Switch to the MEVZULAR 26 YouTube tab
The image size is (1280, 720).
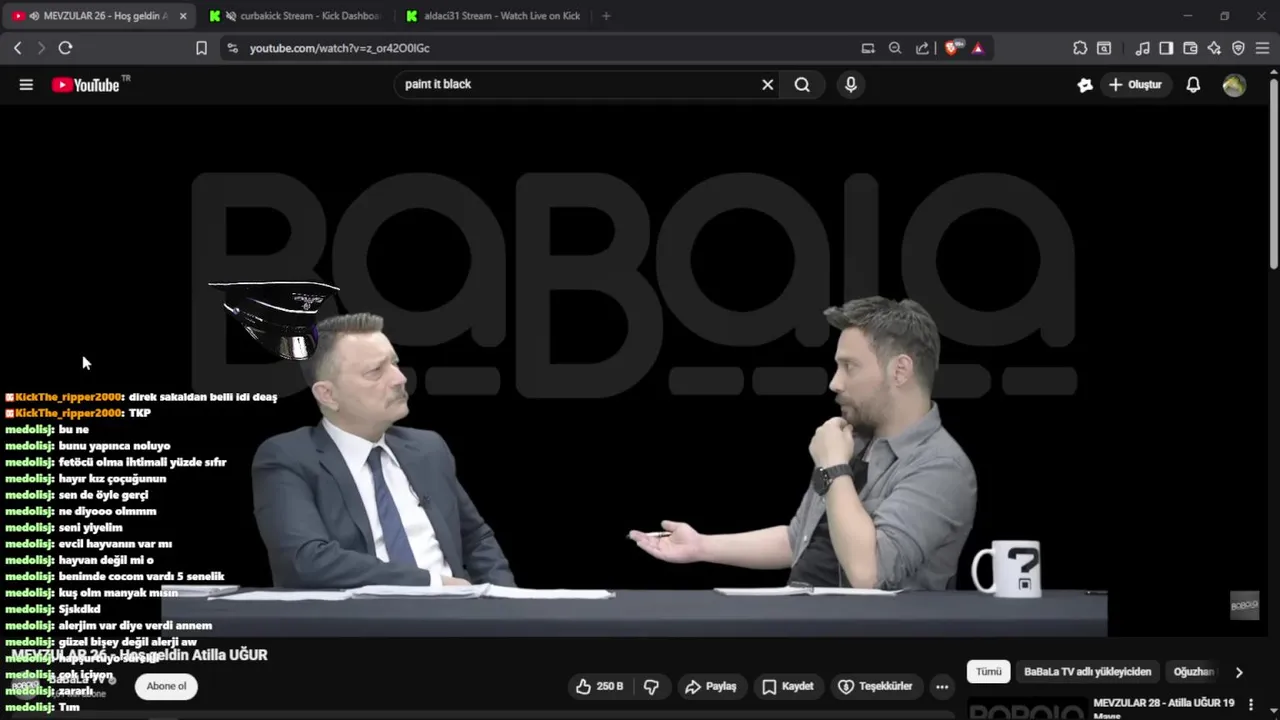(100, 16)
